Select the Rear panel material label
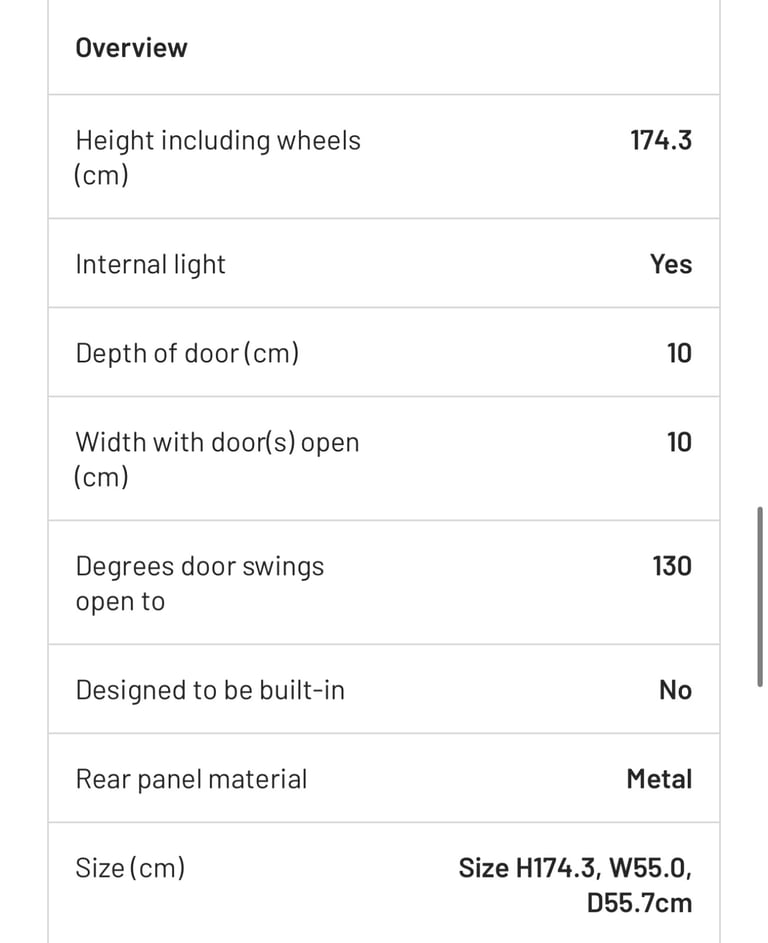The height and width of the screenshot is (943, 768). (191, 779)
